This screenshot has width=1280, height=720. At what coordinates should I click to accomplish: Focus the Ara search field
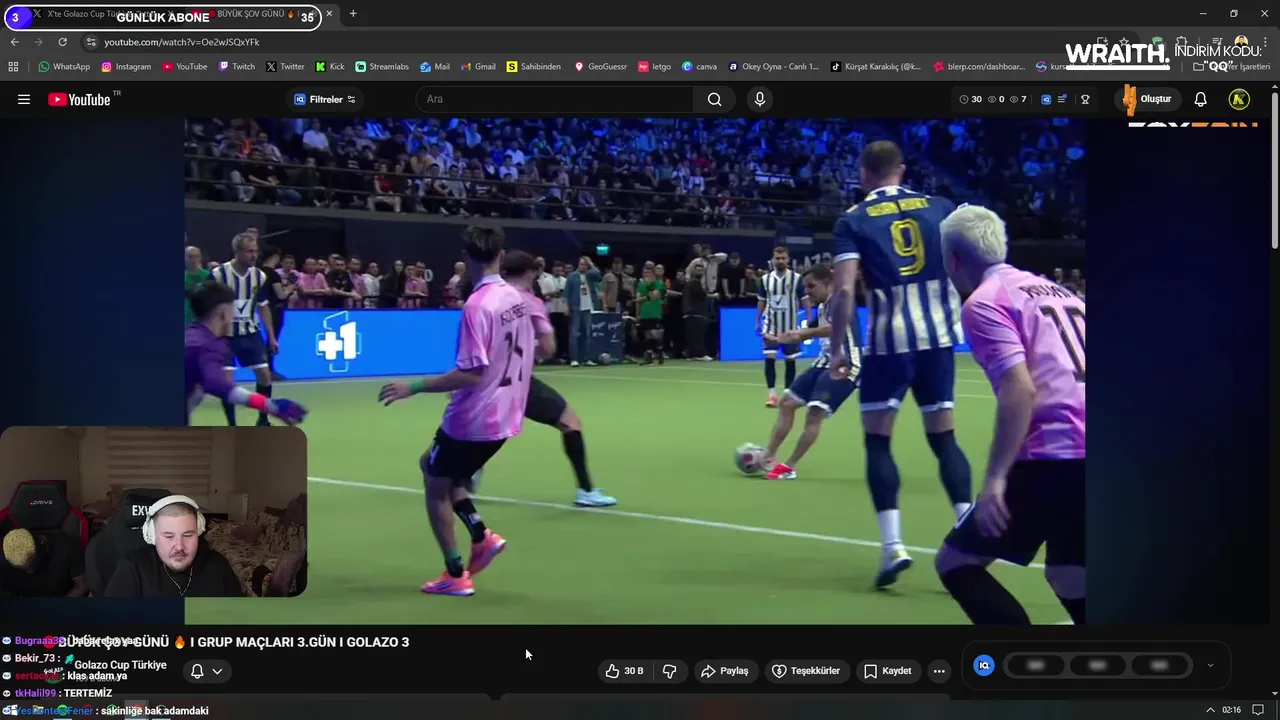555,99
